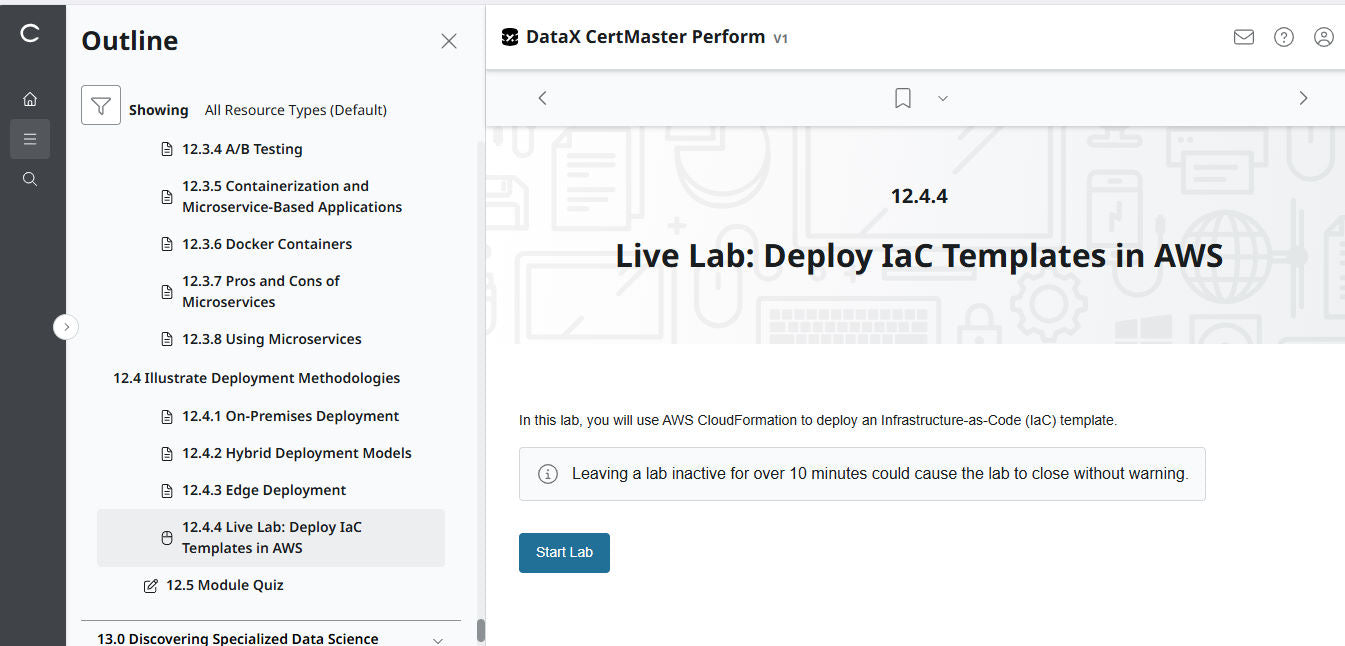The width and height of the screenshot is (1345, 646).
Task: Collapse the Outline panel with the X
Action: (x=448, y=40)
